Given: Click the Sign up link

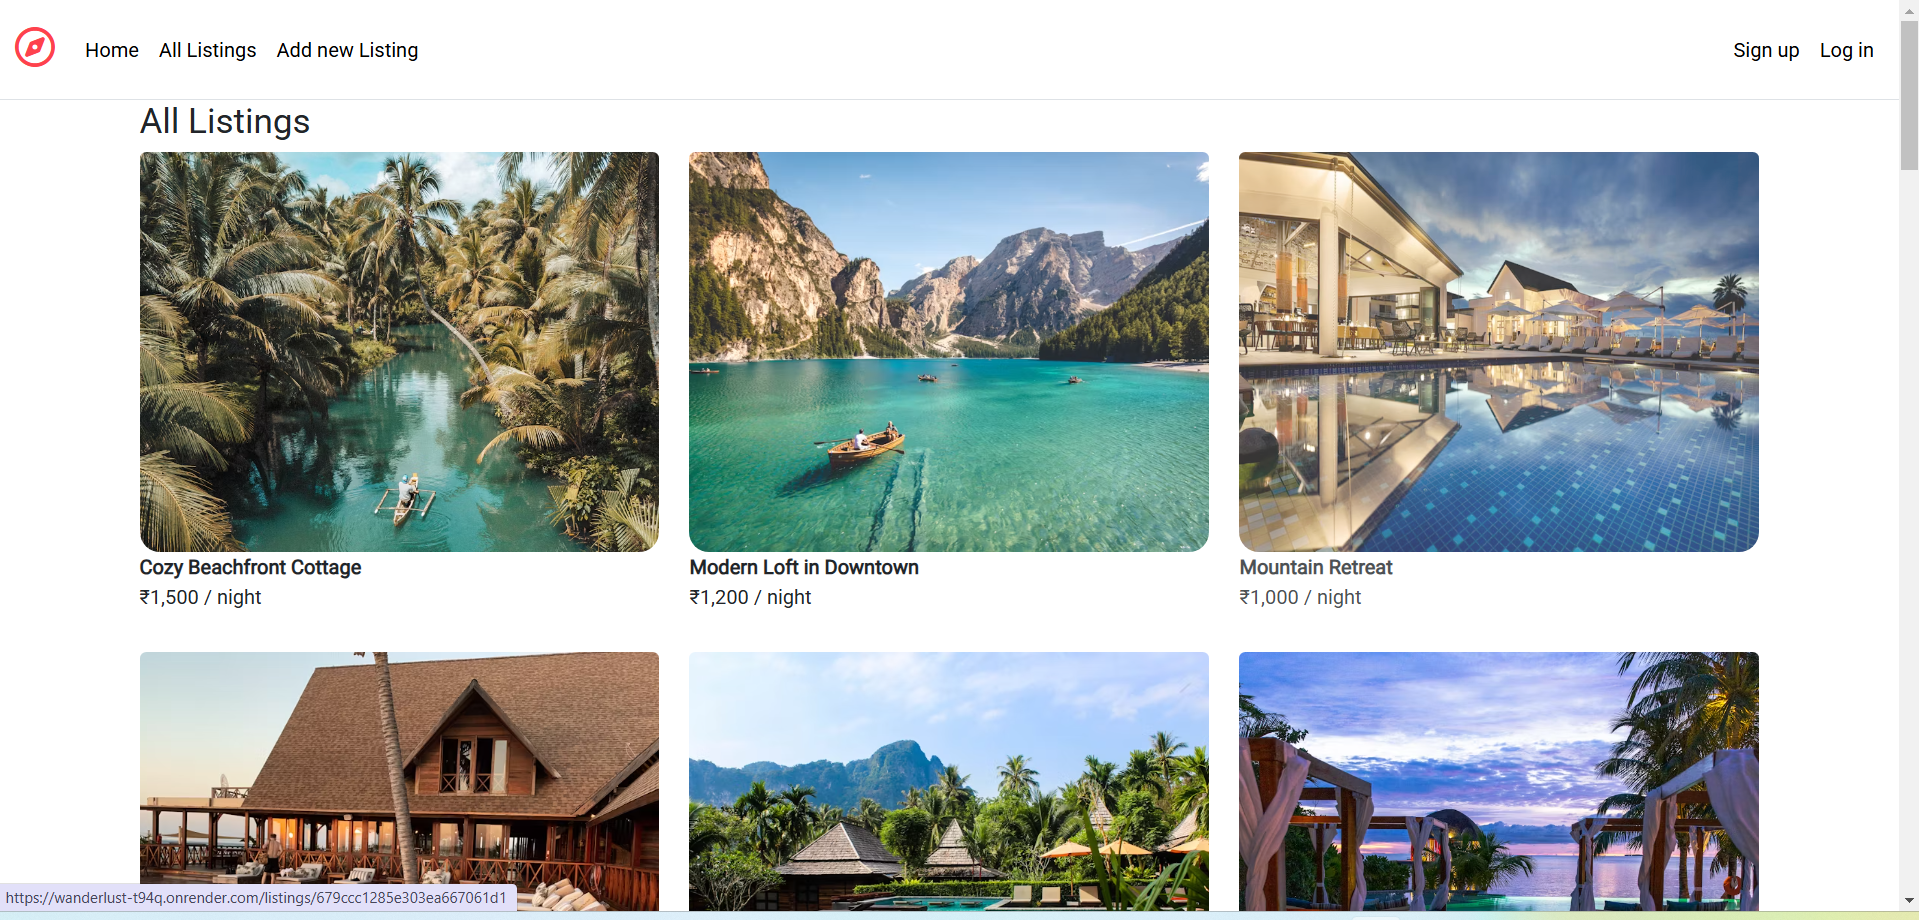Looking at the screenshot, I should tap(1766, 50).
